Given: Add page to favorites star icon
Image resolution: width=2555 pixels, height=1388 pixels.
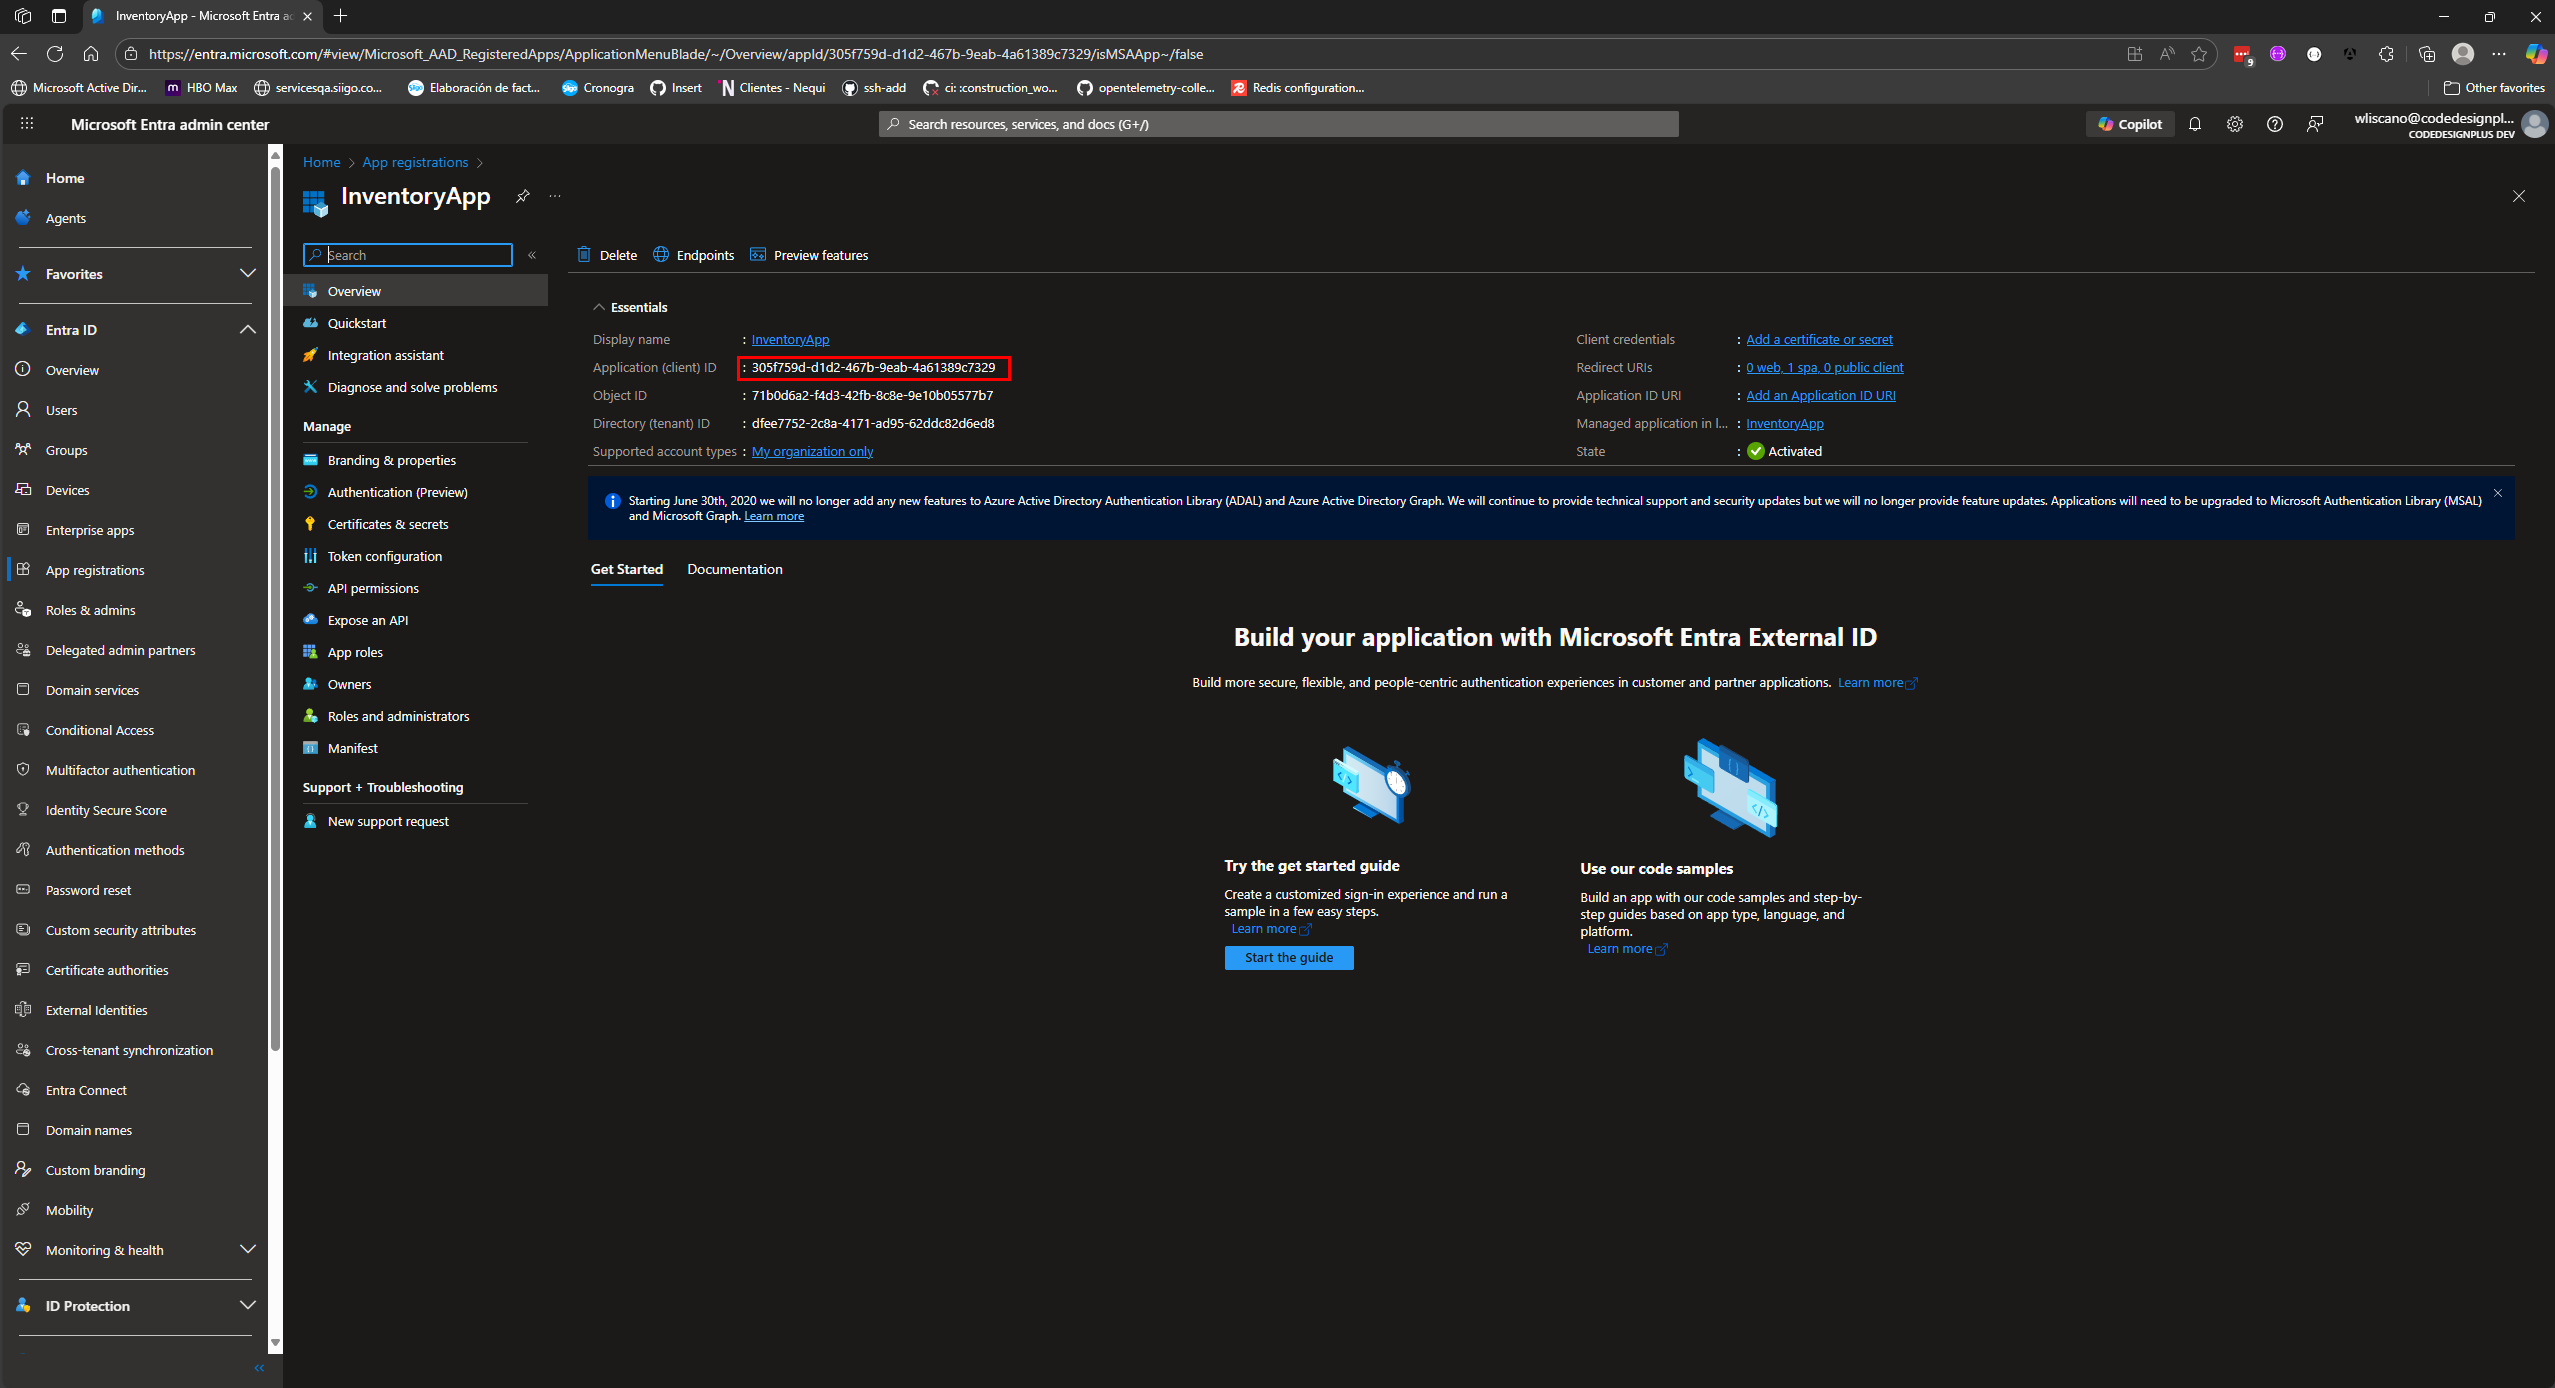Looking at the screenshot, I should click(x=2199, y=54).
